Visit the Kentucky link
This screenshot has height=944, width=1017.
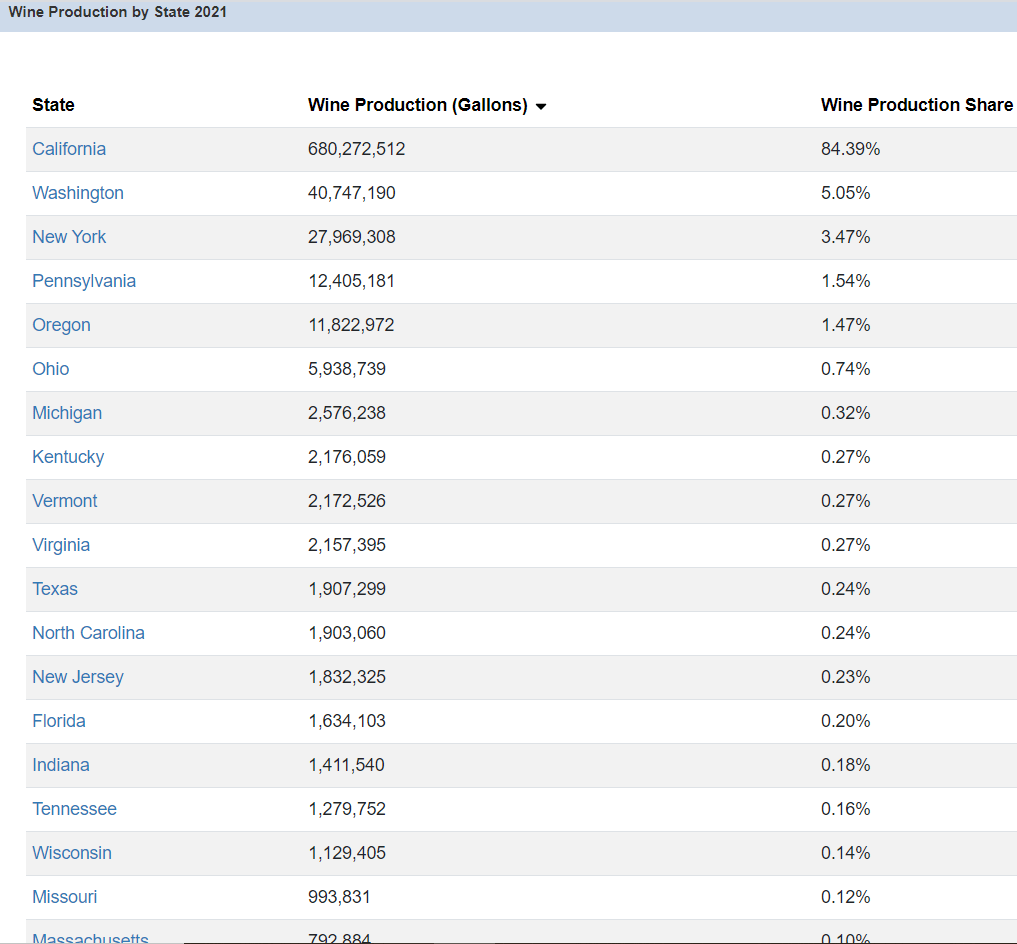tap(68, 457)
